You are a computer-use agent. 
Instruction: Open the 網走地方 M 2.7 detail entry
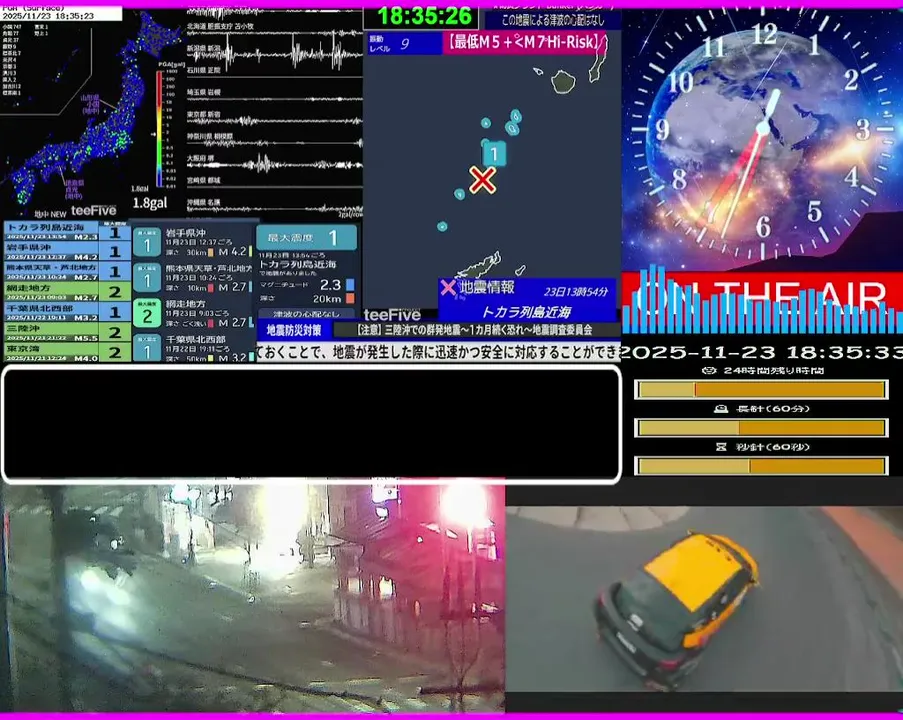click(x=194, y=313)
